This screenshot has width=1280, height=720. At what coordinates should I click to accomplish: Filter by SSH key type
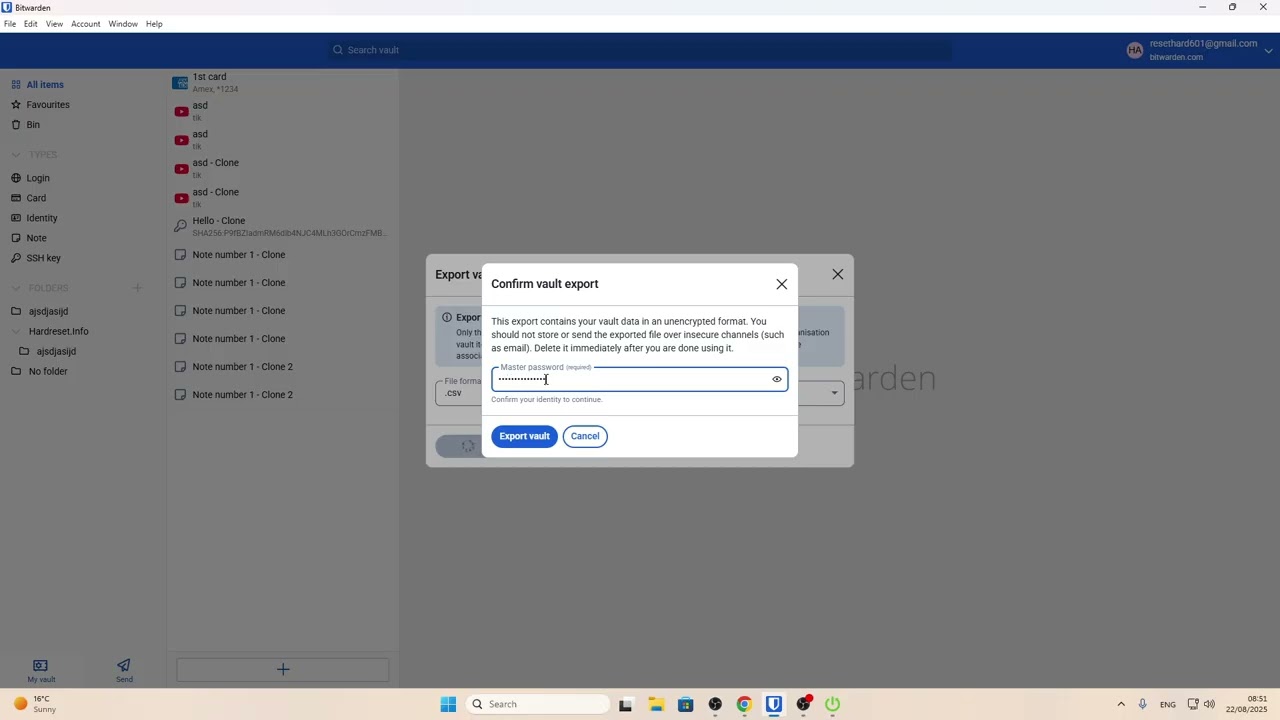[x=43, y=258]
